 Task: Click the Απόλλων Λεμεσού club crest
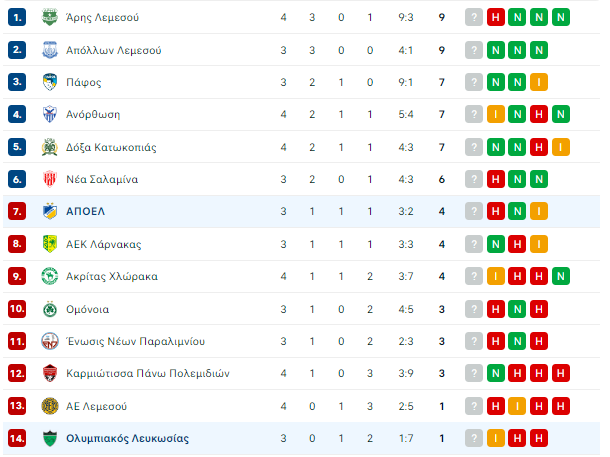(49, 50)
